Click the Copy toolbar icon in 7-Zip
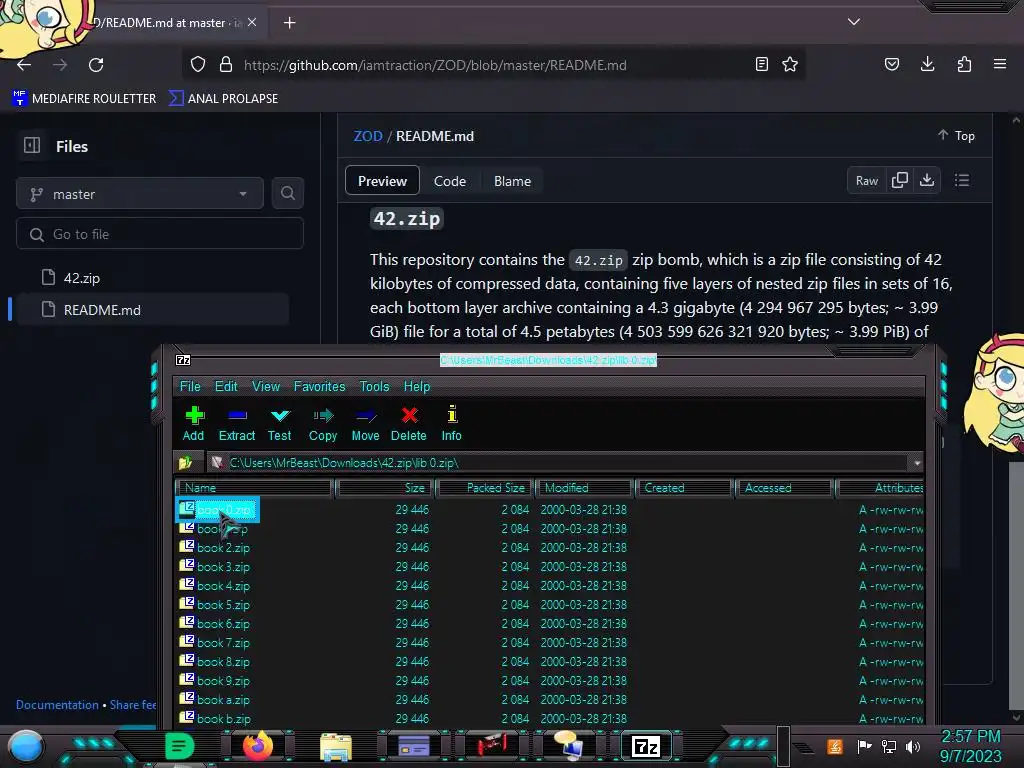The width and height of the screenshot is (1024, 768). 323,415
